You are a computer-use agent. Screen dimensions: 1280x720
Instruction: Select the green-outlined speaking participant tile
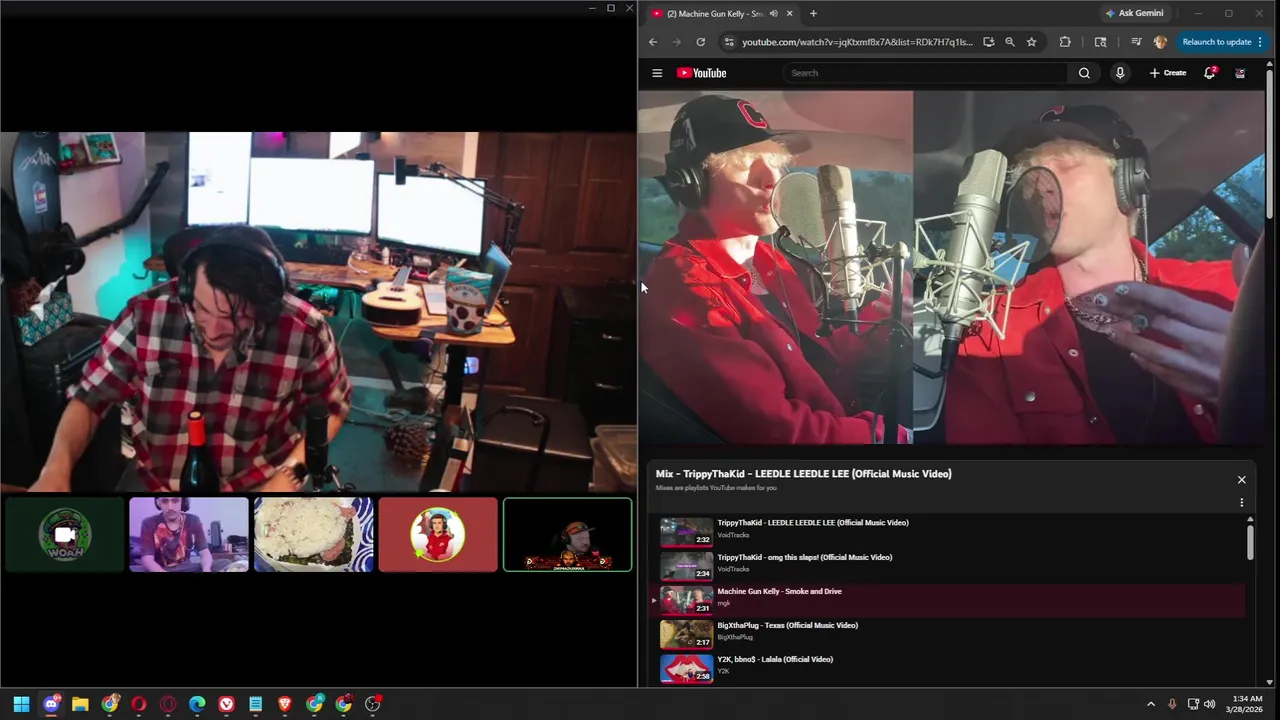pyautogui.click(x=567, y=535)
